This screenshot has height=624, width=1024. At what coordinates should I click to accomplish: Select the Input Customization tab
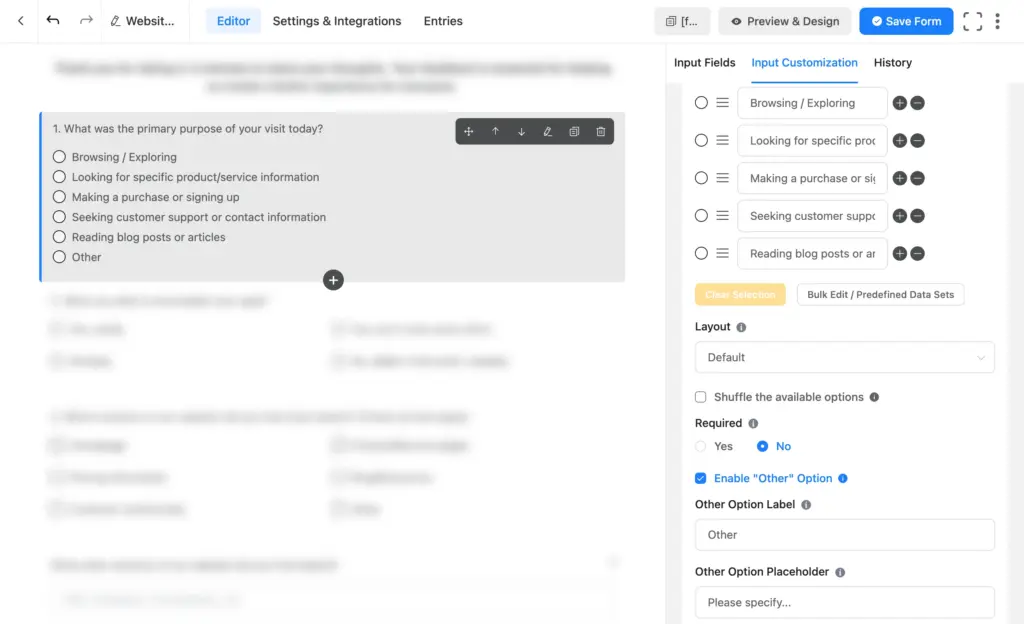804,63
